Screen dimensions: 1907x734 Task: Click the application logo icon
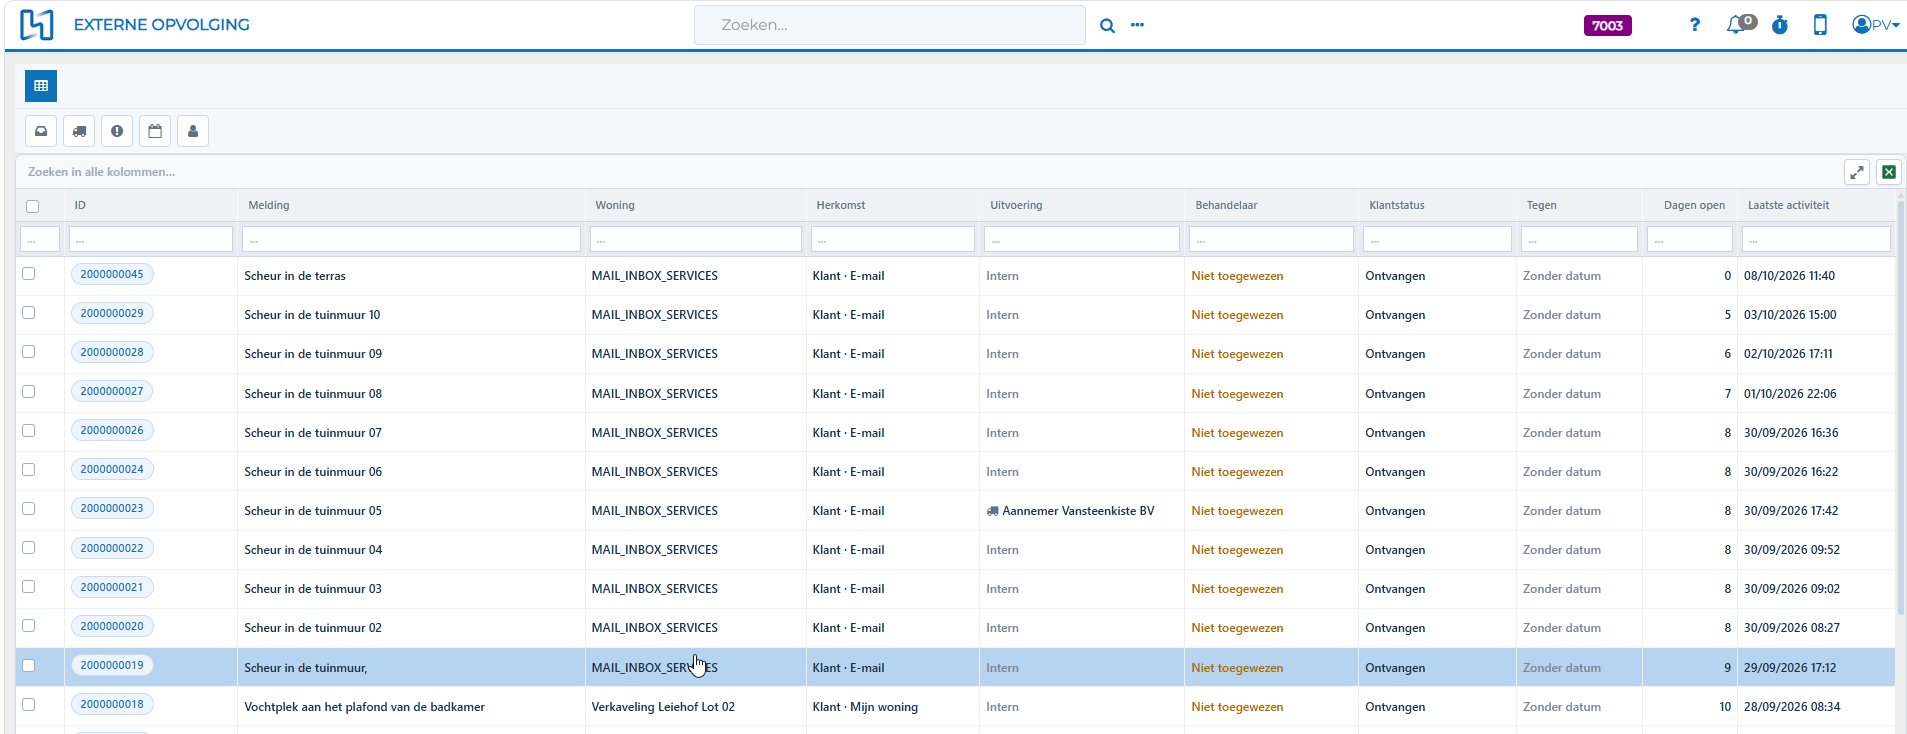[x=37, y=25]
